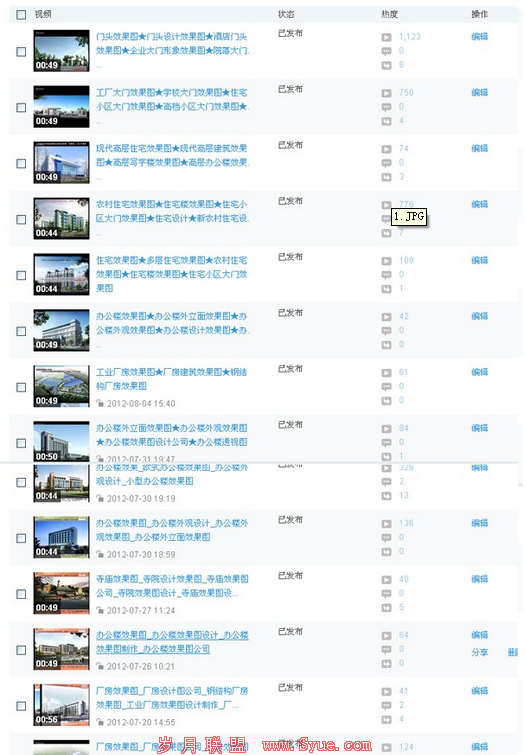Click the comment icon beside 2 in the 326-view row
This screenshot has width=526, height=755.
point(386,482)
